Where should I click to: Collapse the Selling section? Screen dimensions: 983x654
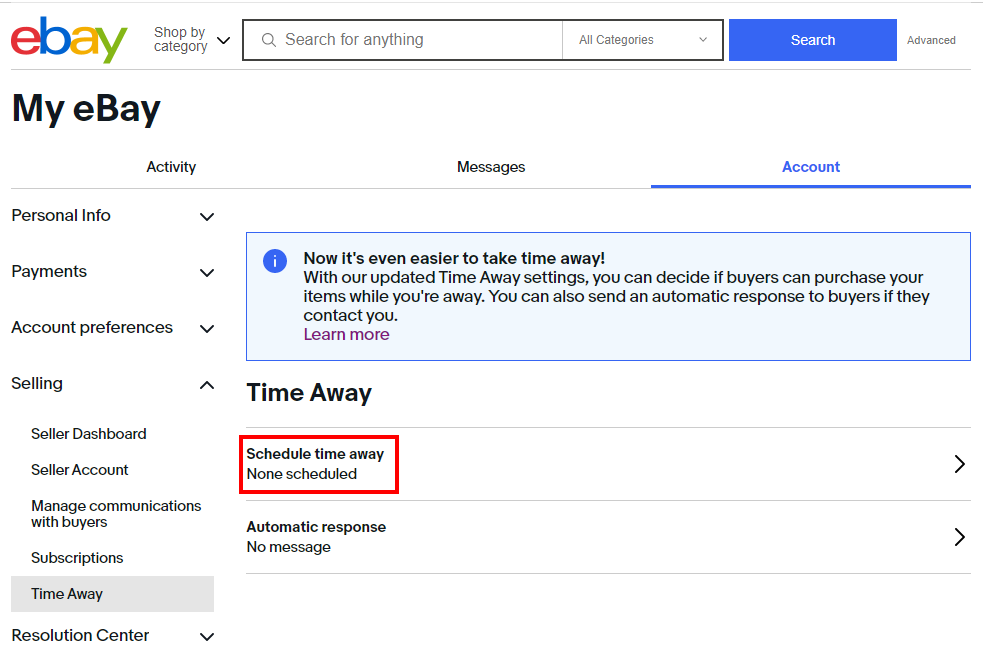(x=113, y=384)
